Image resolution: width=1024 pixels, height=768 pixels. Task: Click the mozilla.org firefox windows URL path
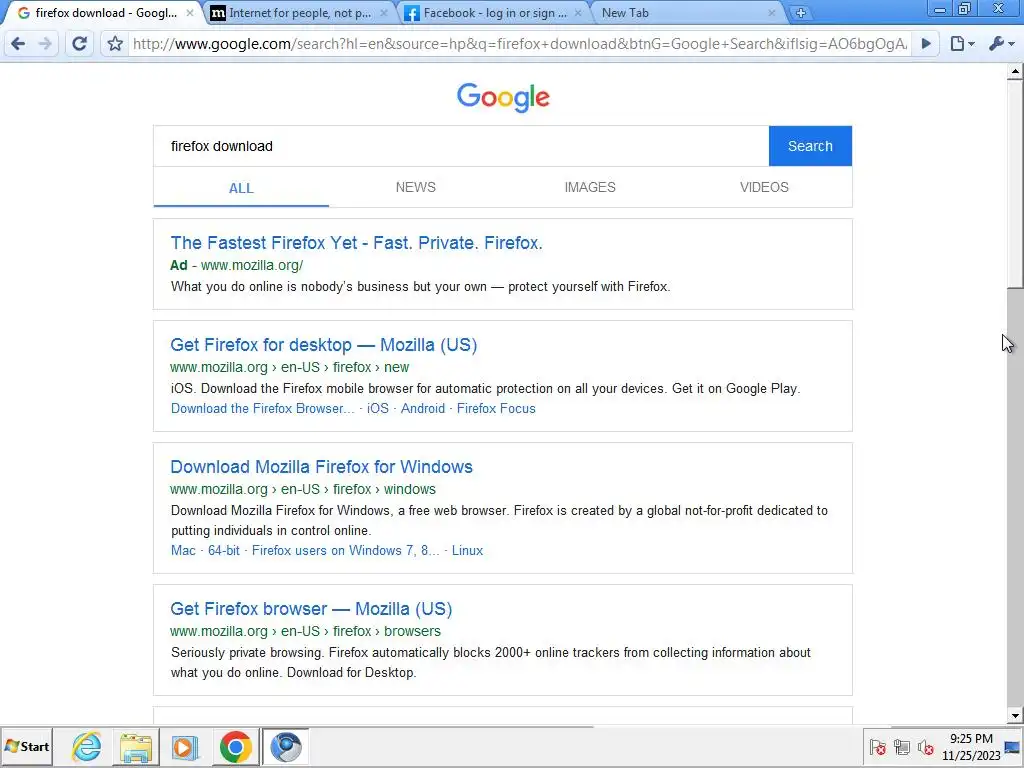(303, 489)
